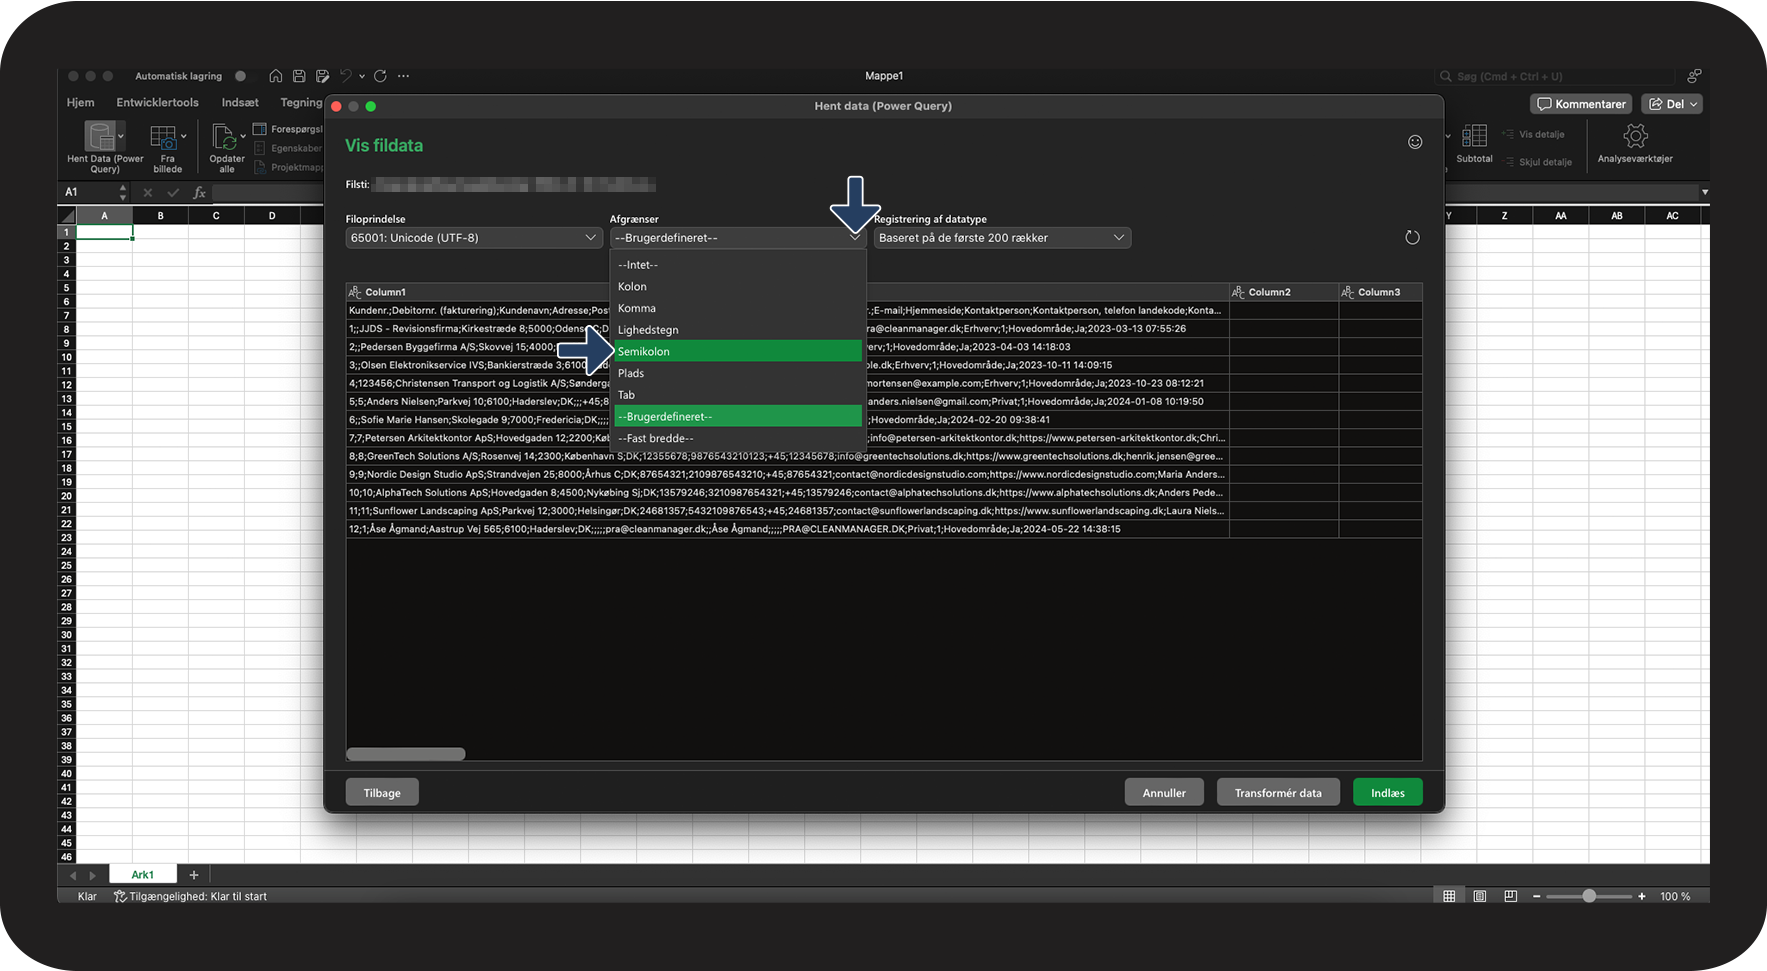
Task: Click Kommentarer button
Action: [x=1581, y=104]
